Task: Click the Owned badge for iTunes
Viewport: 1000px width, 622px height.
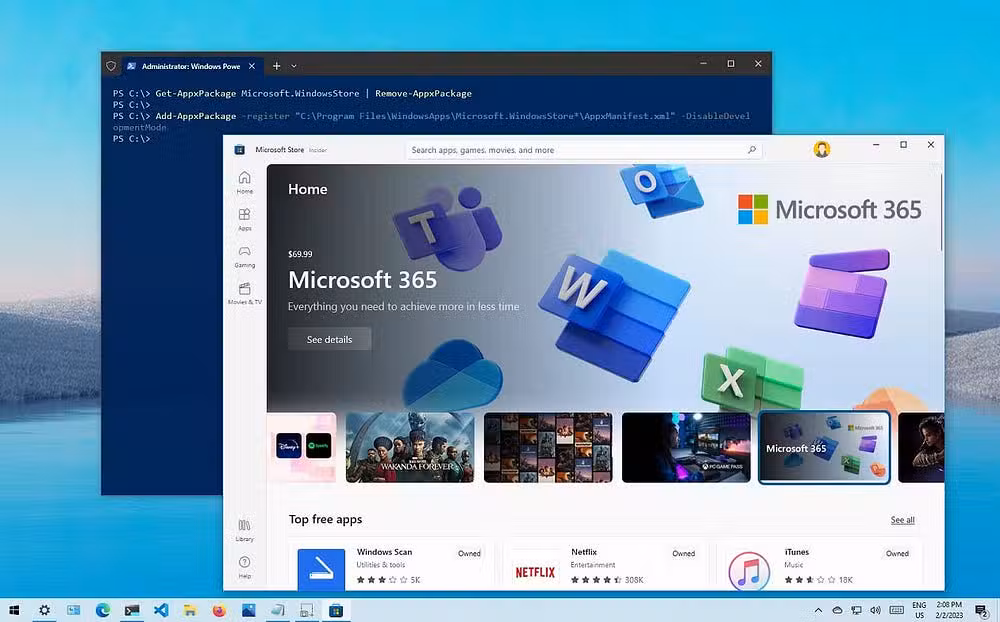Action: 897,553
